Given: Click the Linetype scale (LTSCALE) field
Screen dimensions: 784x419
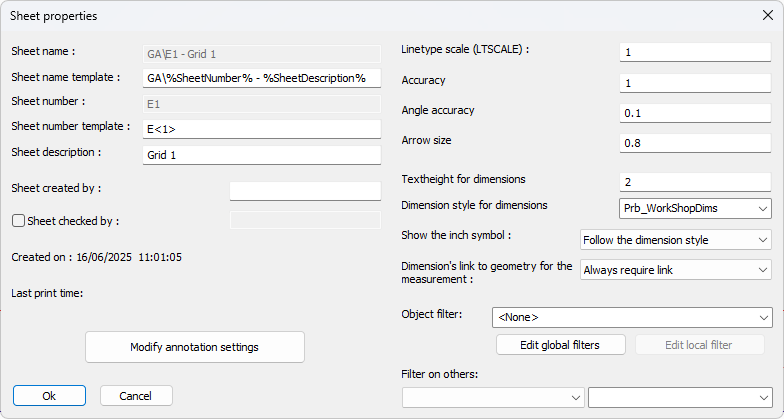Looking at the screenshot, I should tap(695, 52).
